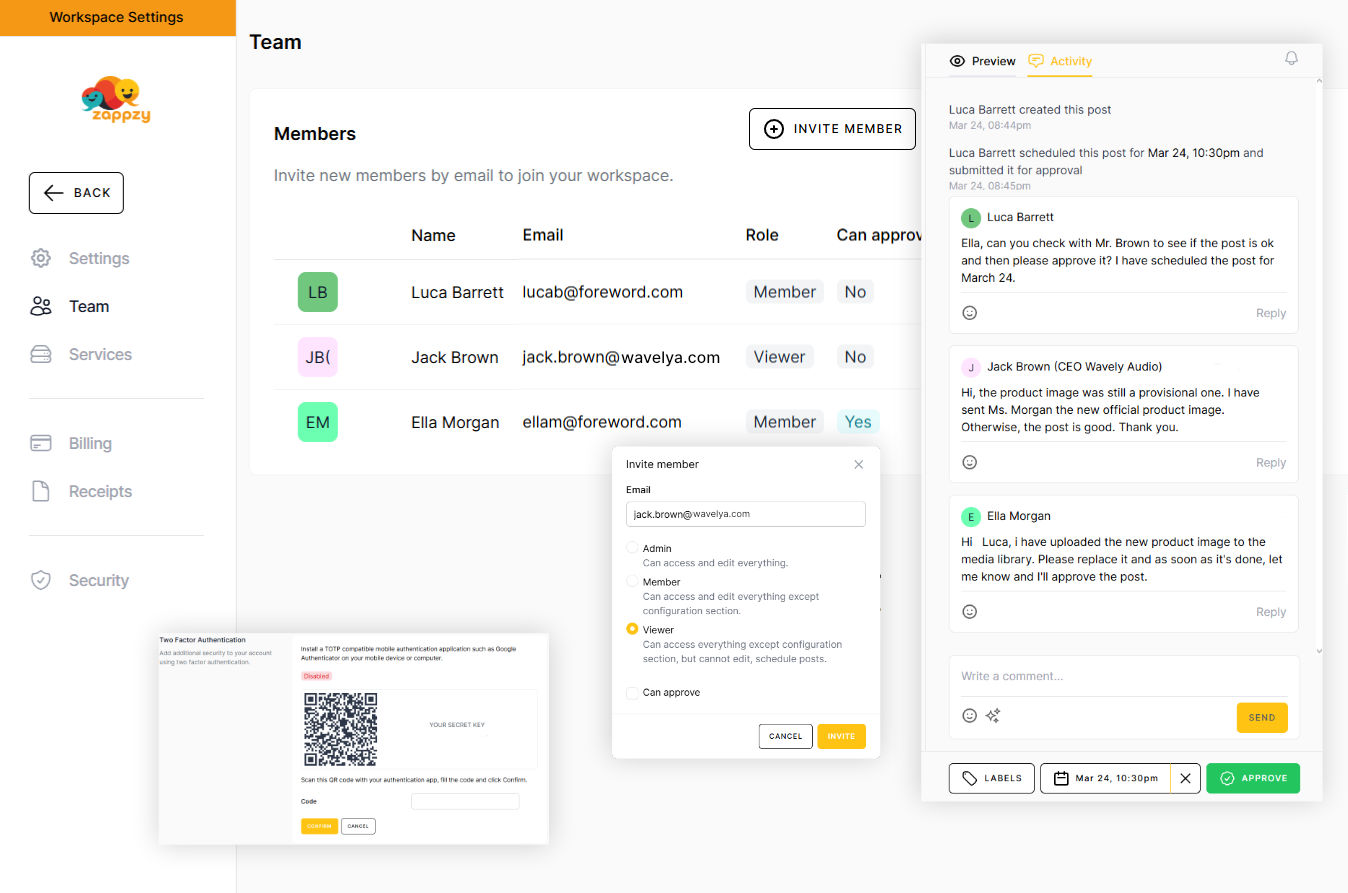
Task: Switch to the Preview tab
Action: click(x=982, y=61)
